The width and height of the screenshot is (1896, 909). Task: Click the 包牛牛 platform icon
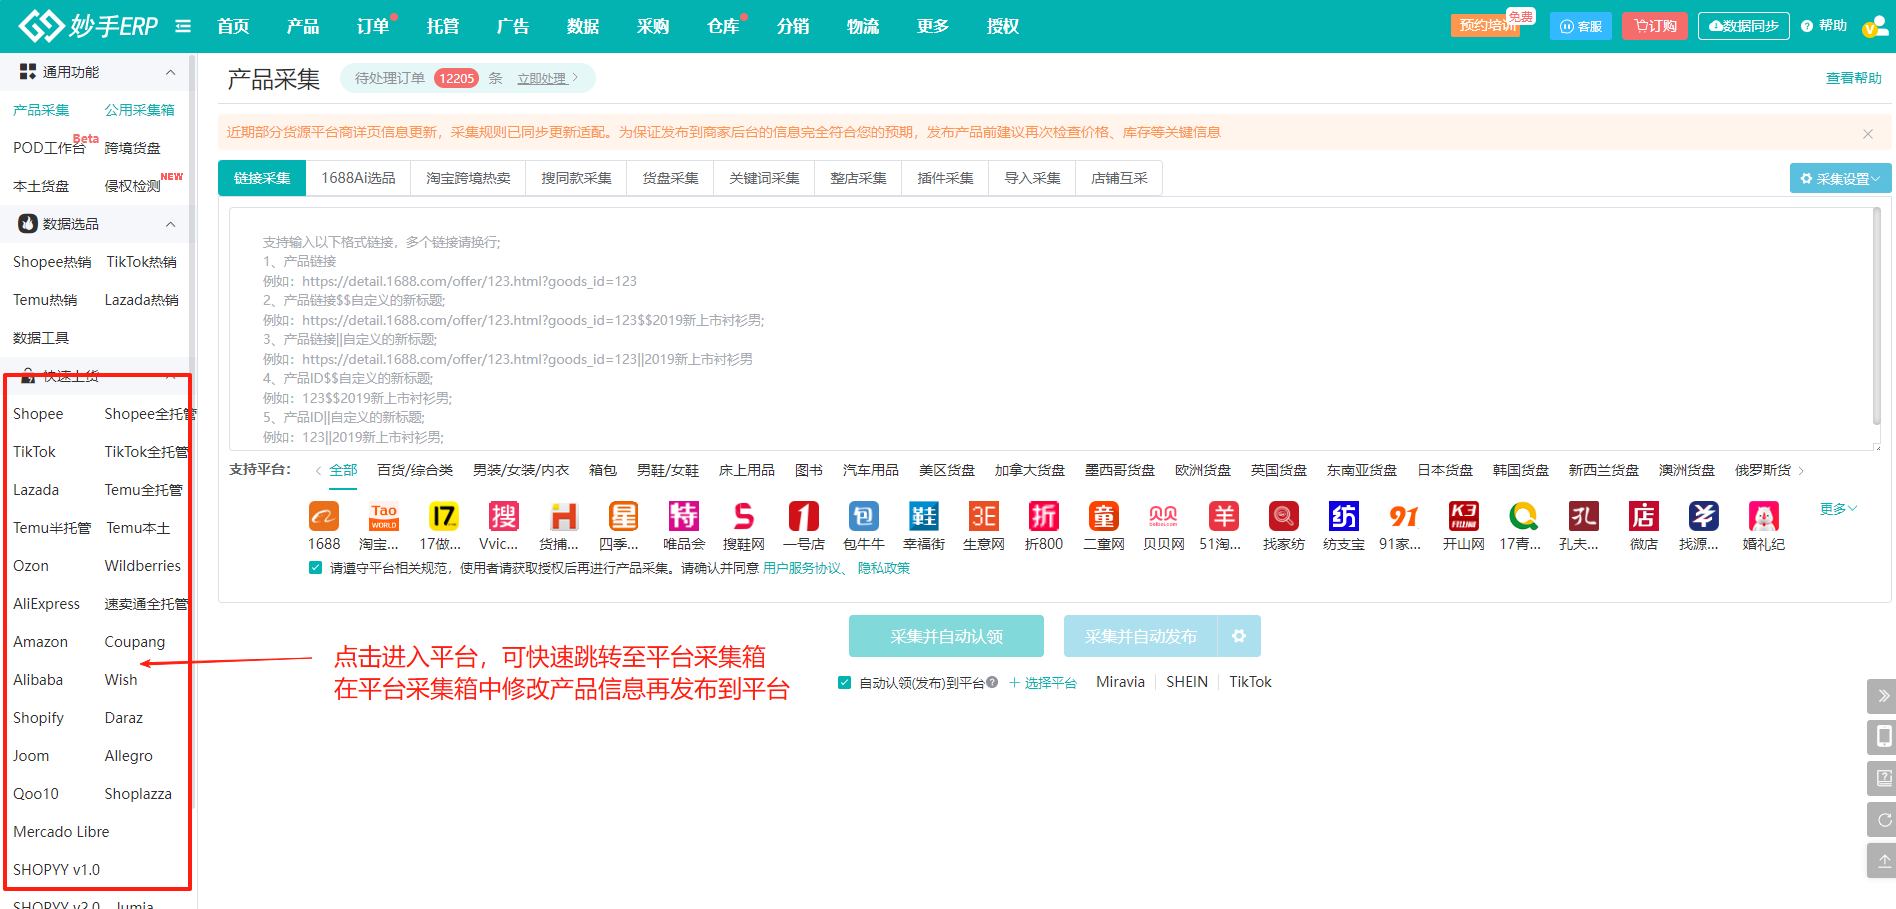(x=864, y=516)
